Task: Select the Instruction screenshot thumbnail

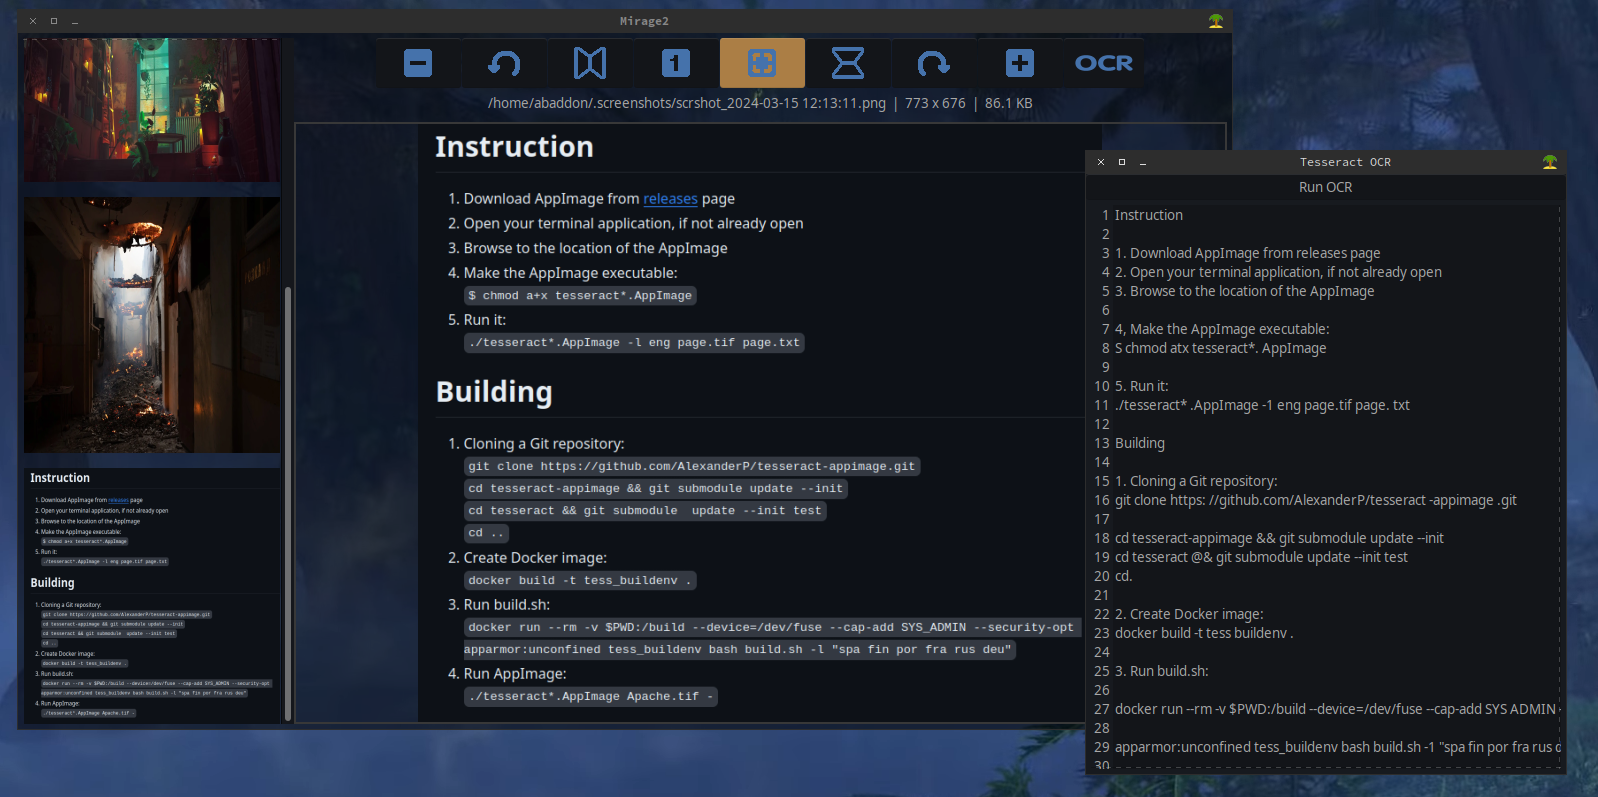Action: [152, 596]
